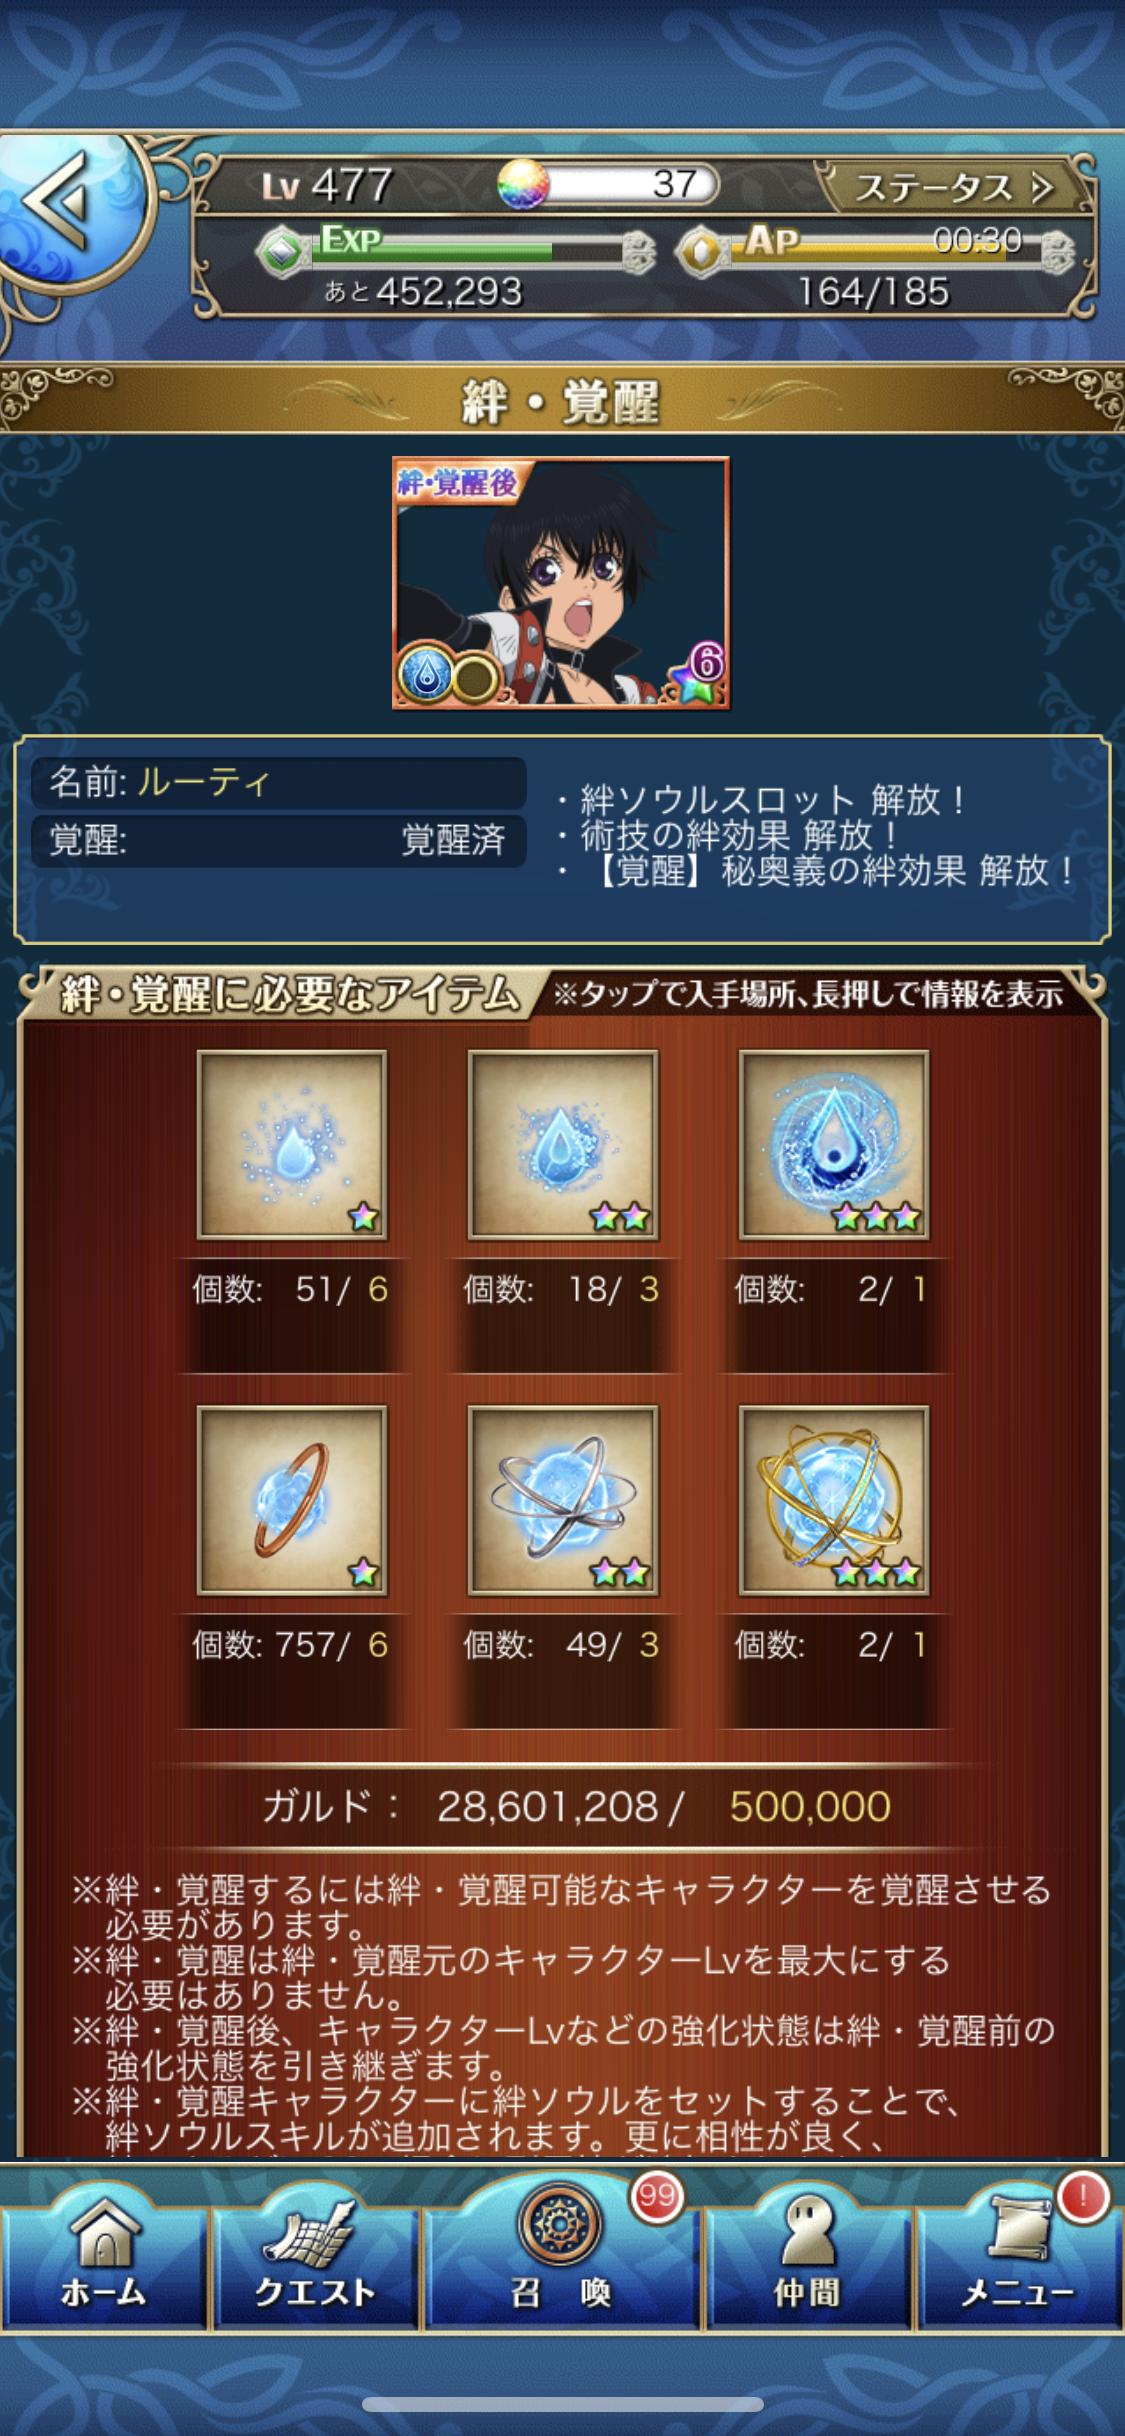Tap the ガルド cost amount row
This screenshot has height=2436, width=1125.
pos(576,1806)
